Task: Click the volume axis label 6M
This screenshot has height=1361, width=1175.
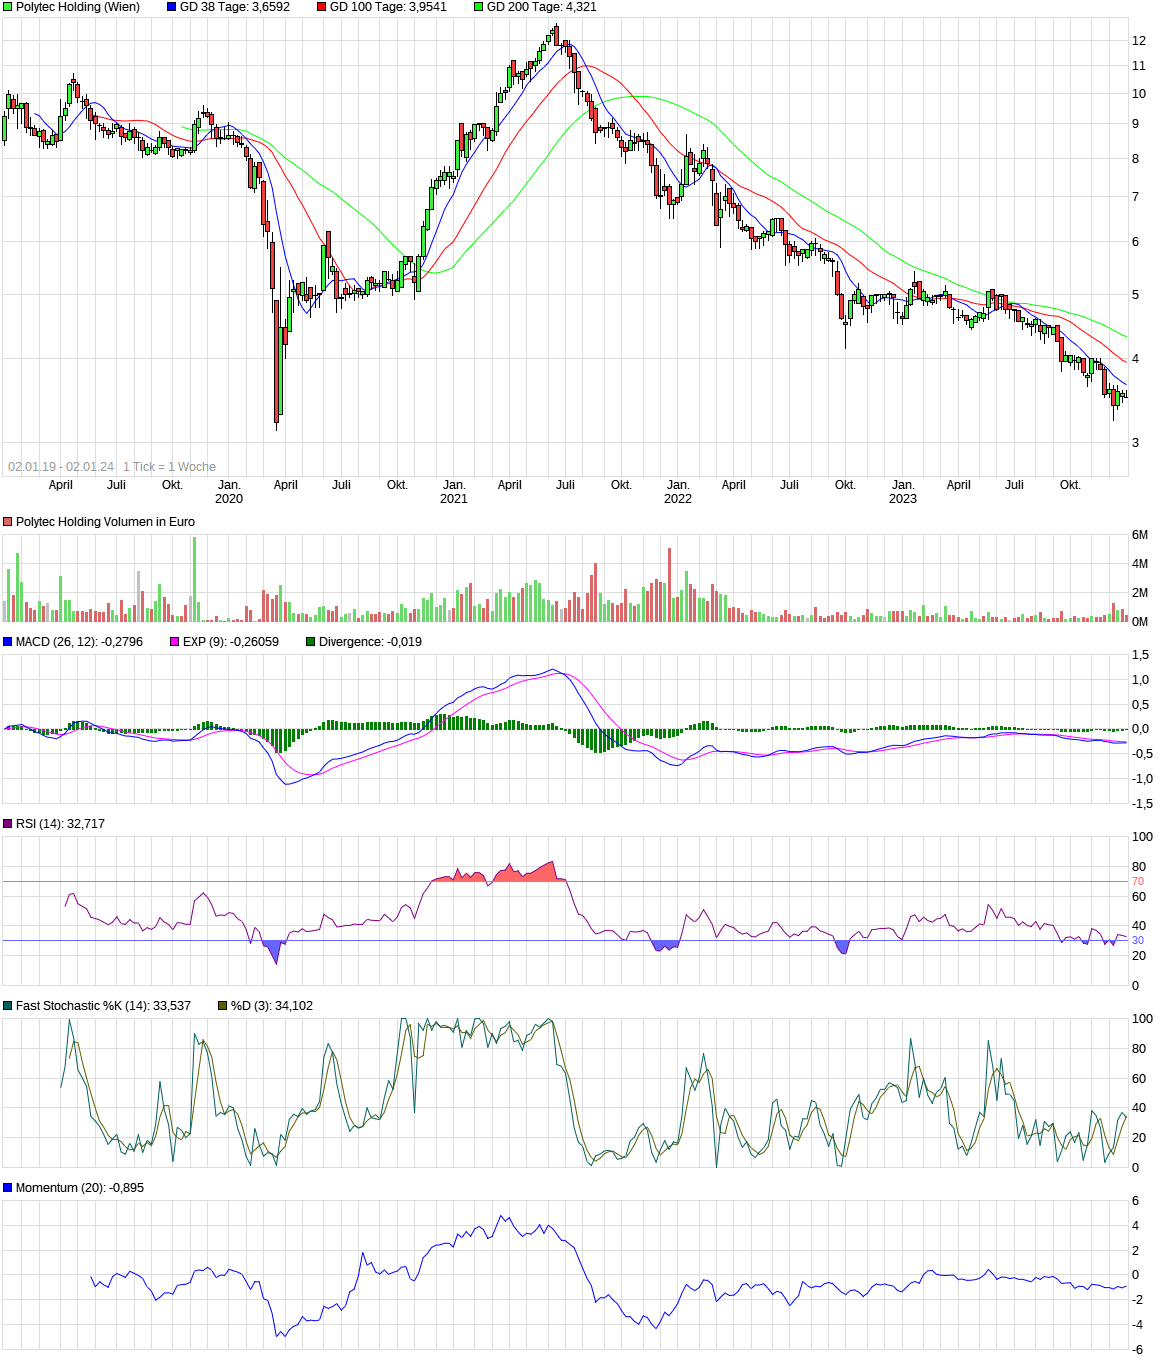Action: pos(1140,535)
